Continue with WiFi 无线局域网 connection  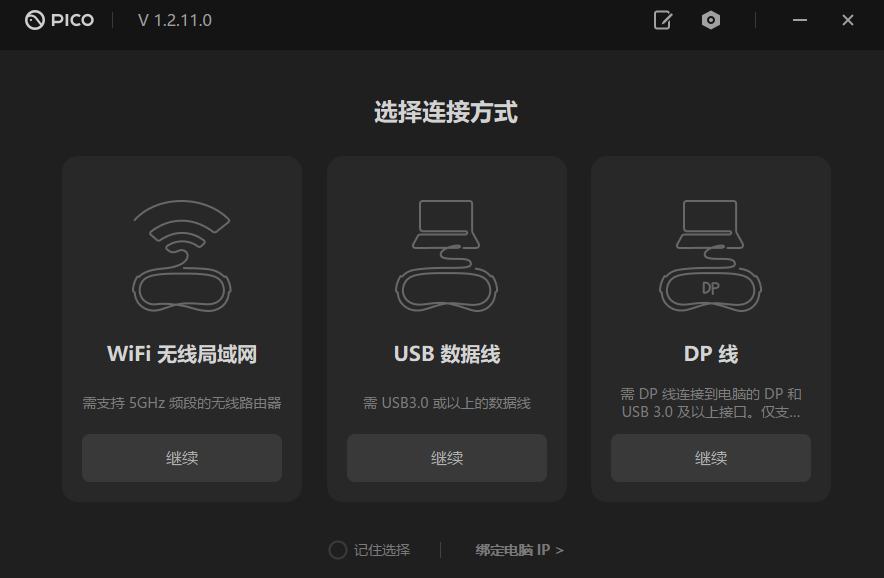coord(182,458)
